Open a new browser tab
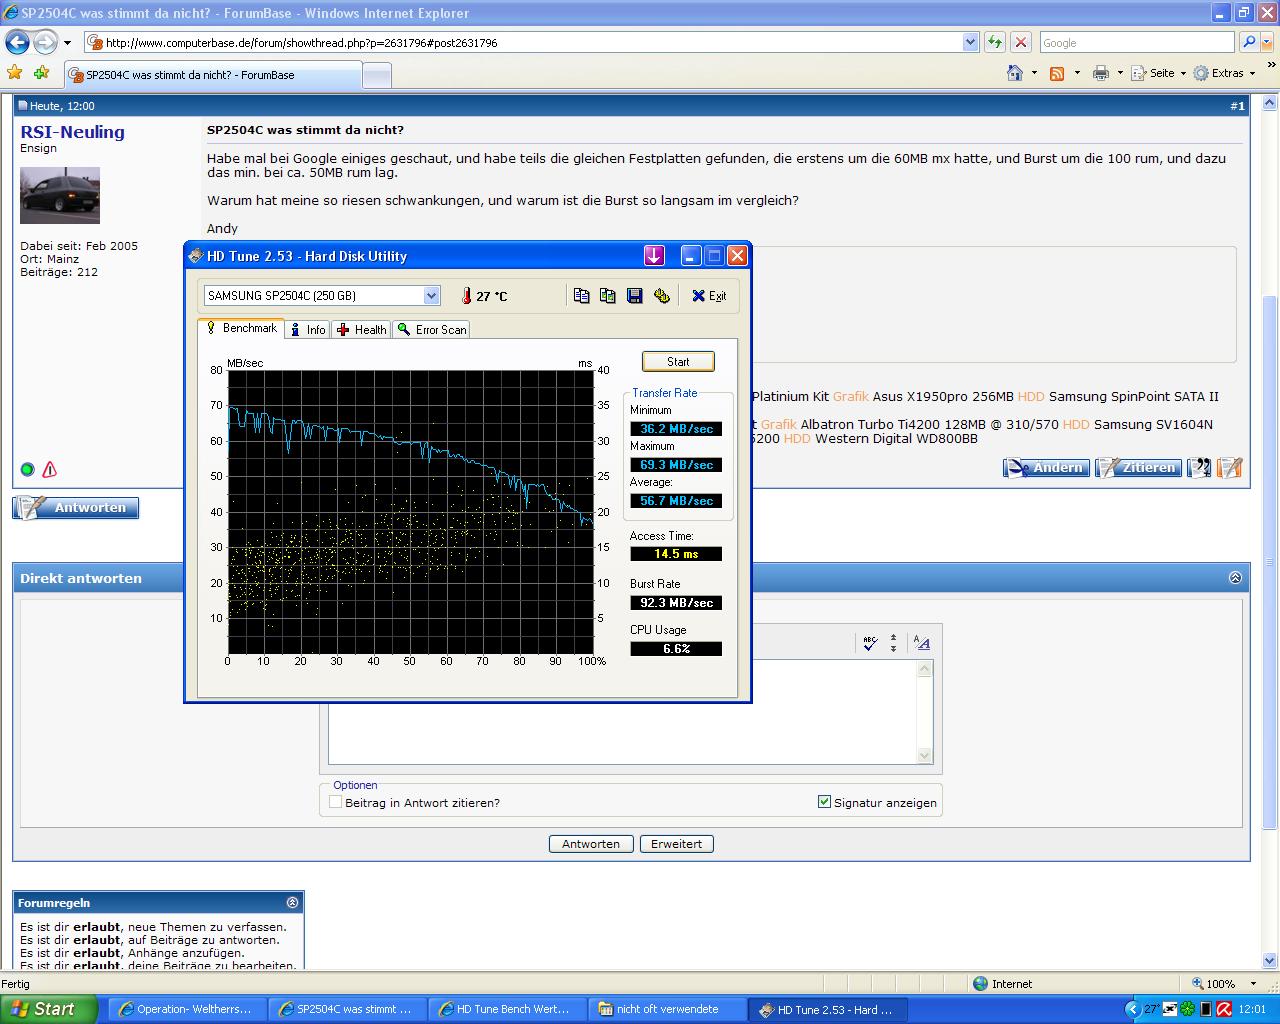 click(376, 76)
